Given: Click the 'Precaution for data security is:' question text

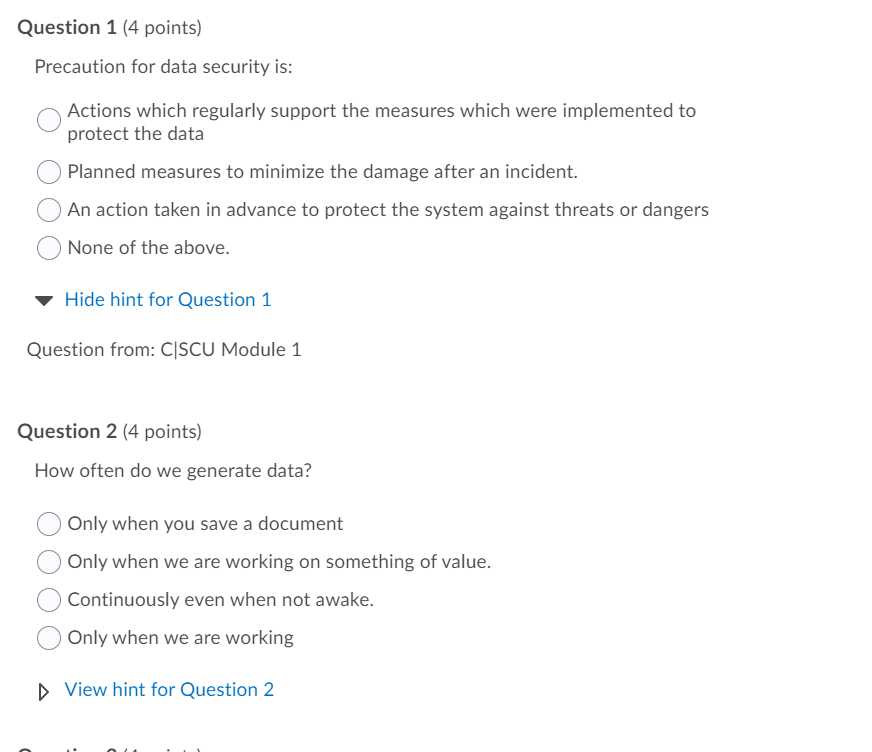Looking at the screenshot, I should point(147,66).
